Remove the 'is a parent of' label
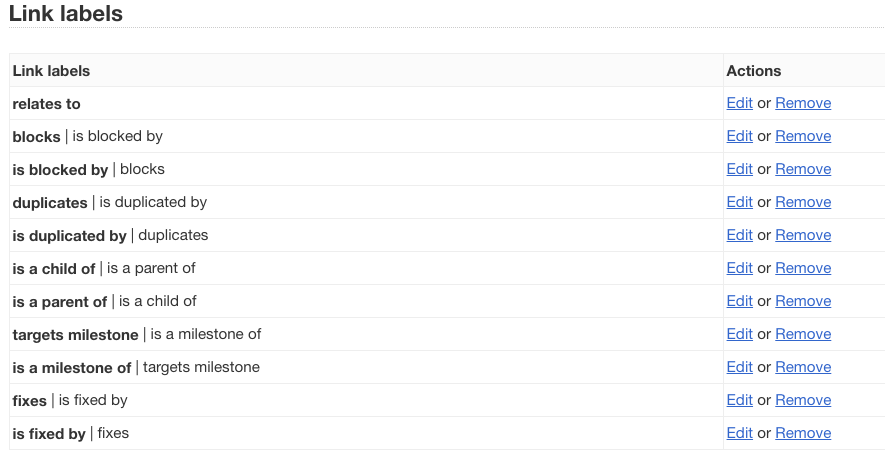Screen dimensions: 885x459 (x=803, y=301)
